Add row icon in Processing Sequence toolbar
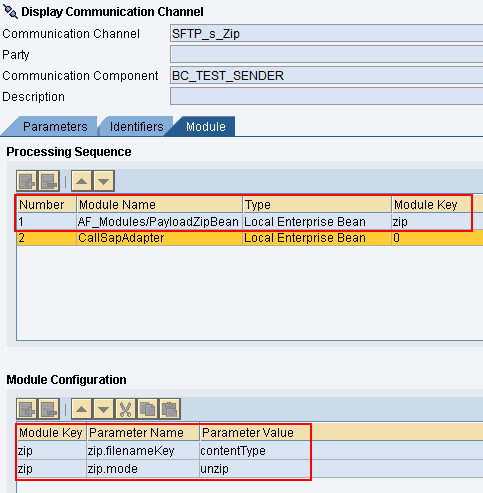483x493 pixels. pos(27,181)
